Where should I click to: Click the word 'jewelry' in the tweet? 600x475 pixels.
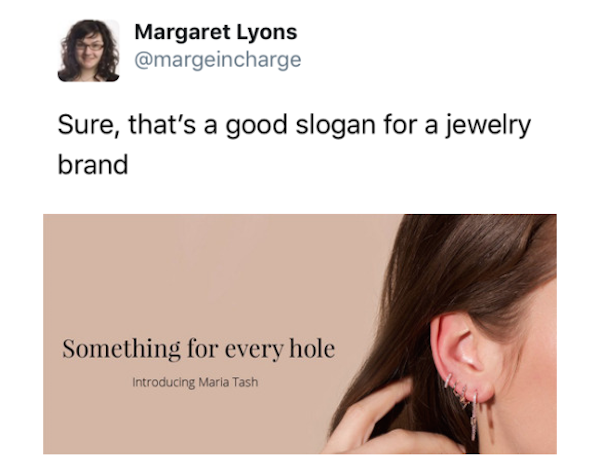click(488, 126)
